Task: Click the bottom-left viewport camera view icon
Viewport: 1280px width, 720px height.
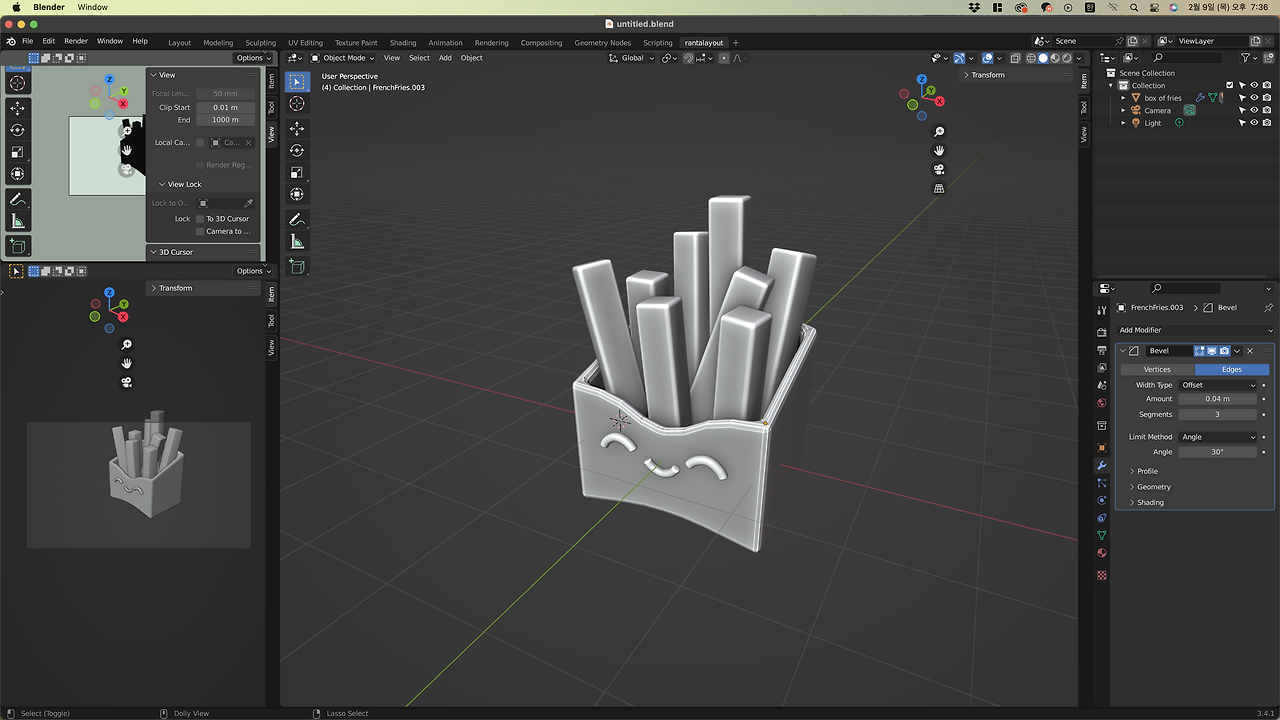Action: 127,382
